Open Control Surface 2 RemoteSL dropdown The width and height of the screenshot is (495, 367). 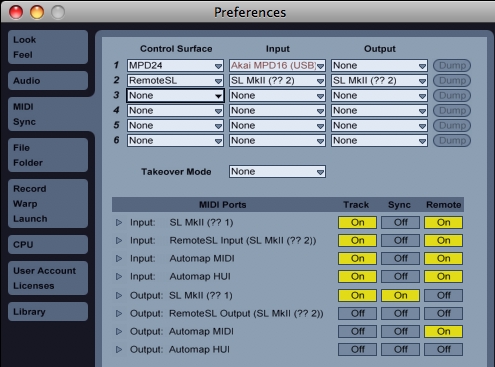175,80
